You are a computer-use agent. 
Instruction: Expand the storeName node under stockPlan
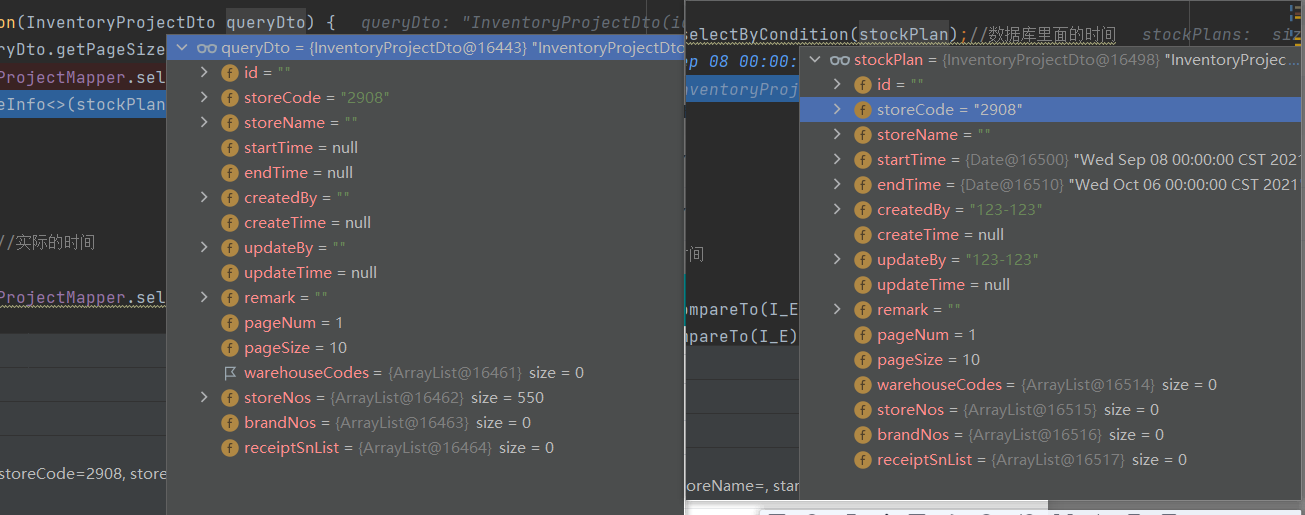(x=838, y=135)
